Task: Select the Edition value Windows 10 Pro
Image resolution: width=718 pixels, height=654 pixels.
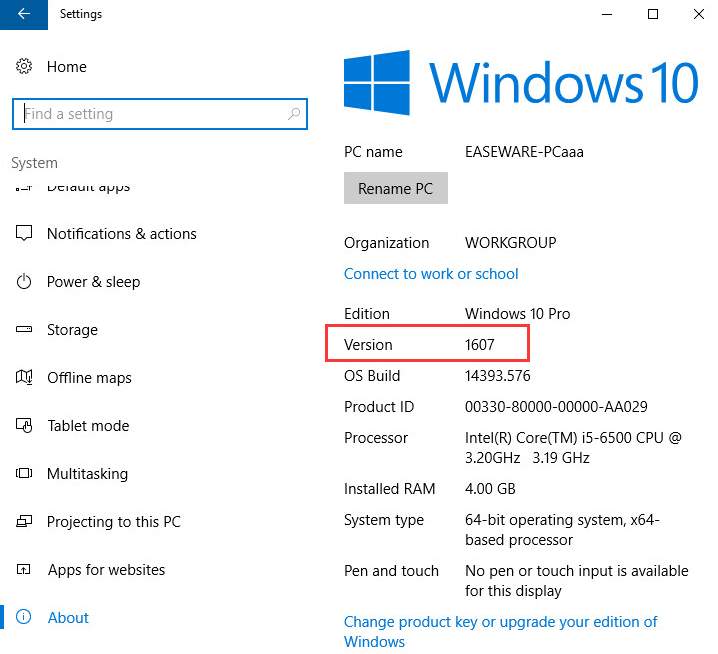Action: [x=517, y=314]
